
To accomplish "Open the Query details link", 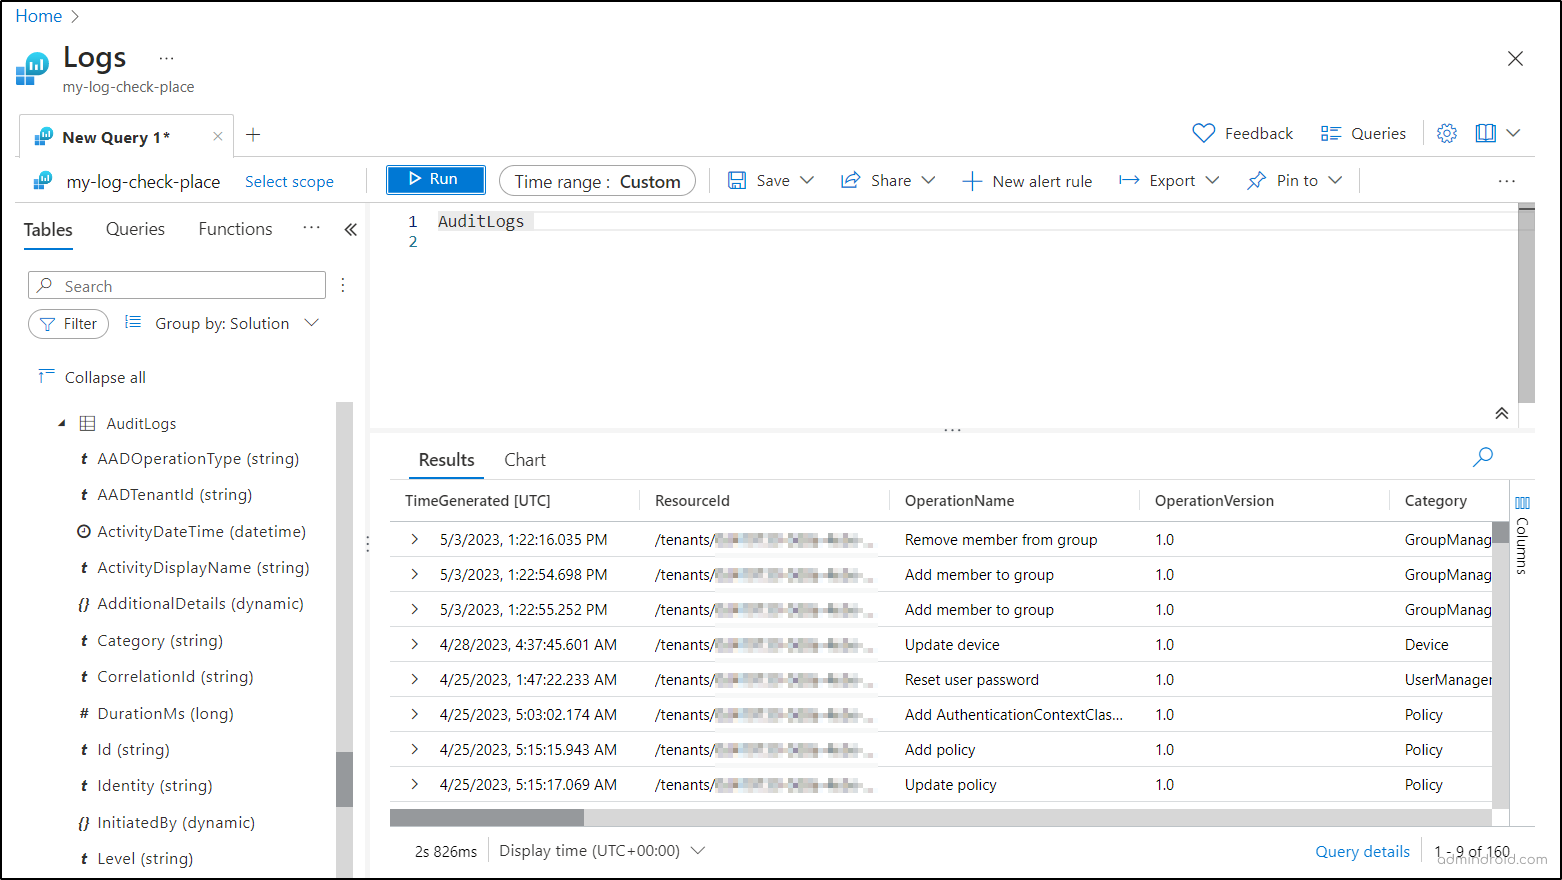I will [1362, 850].
